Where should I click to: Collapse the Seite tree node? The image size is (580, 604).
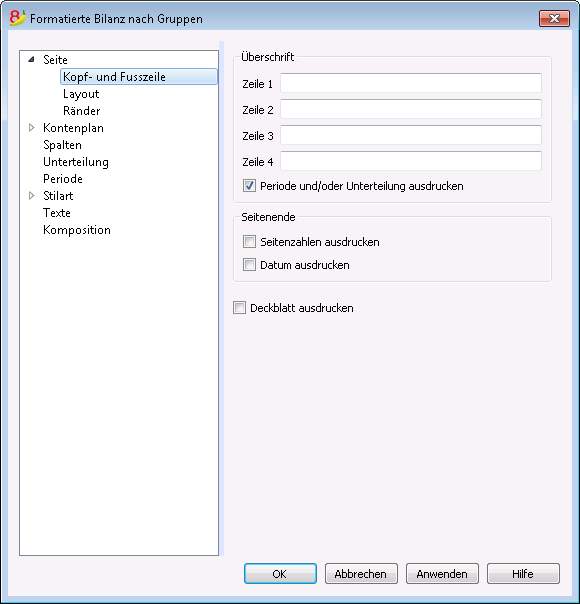[32, 60]
